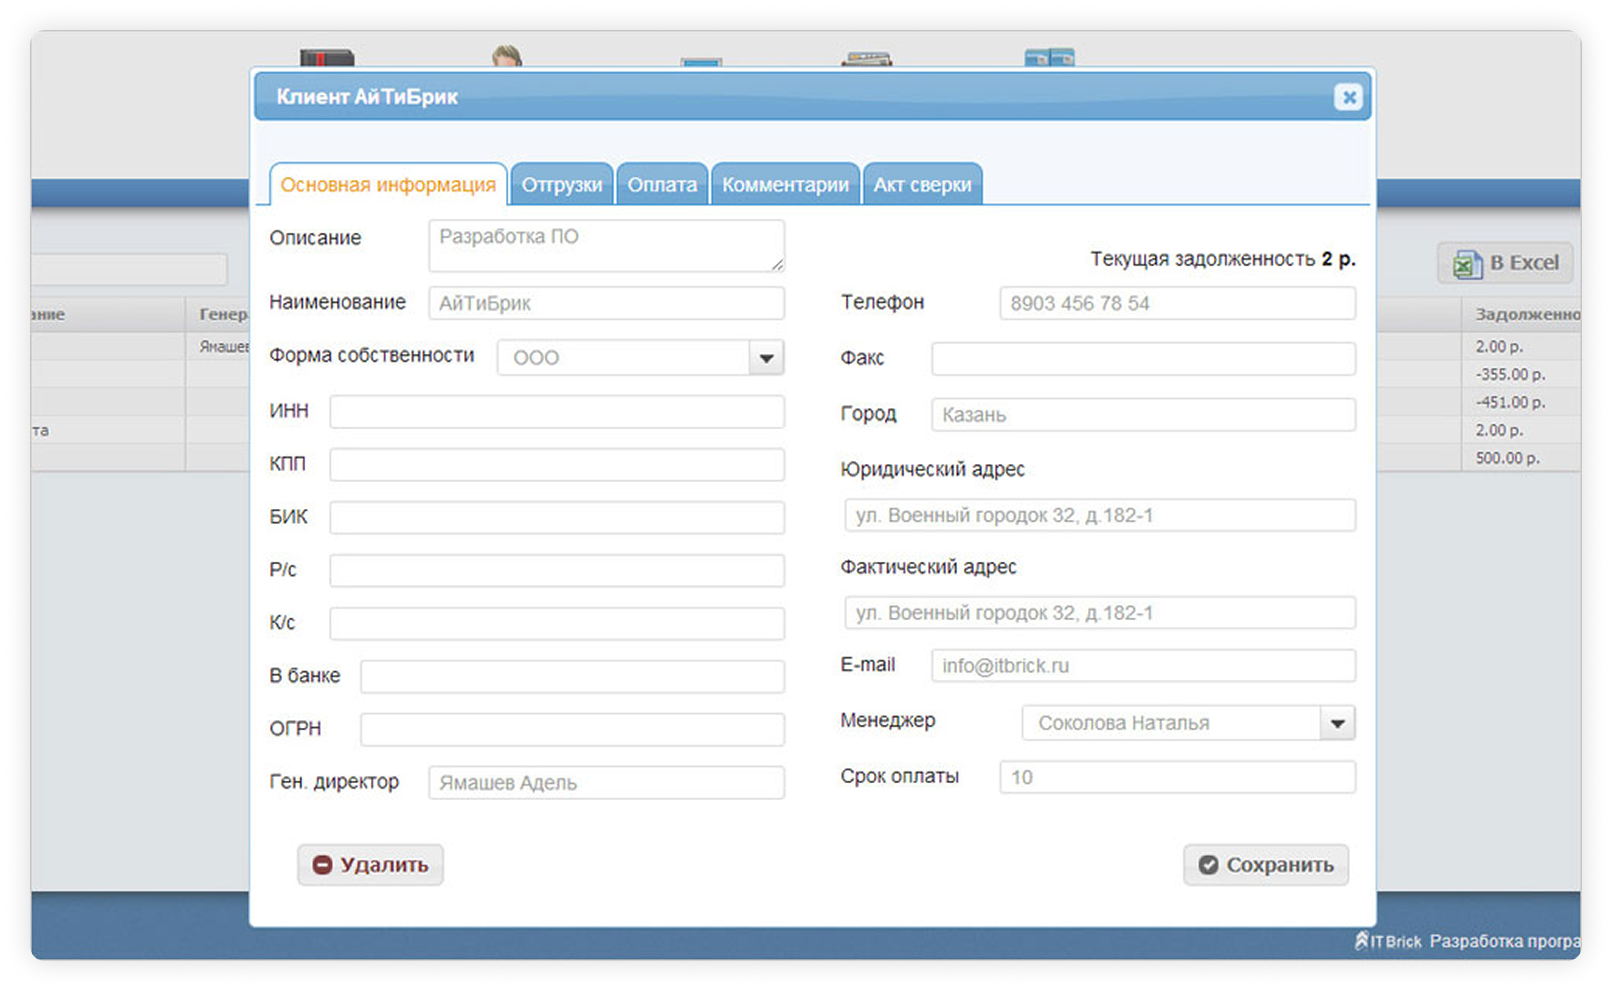Click the Excel export icon
The height and width of the screenshot is (991, 1612).
1467,264
